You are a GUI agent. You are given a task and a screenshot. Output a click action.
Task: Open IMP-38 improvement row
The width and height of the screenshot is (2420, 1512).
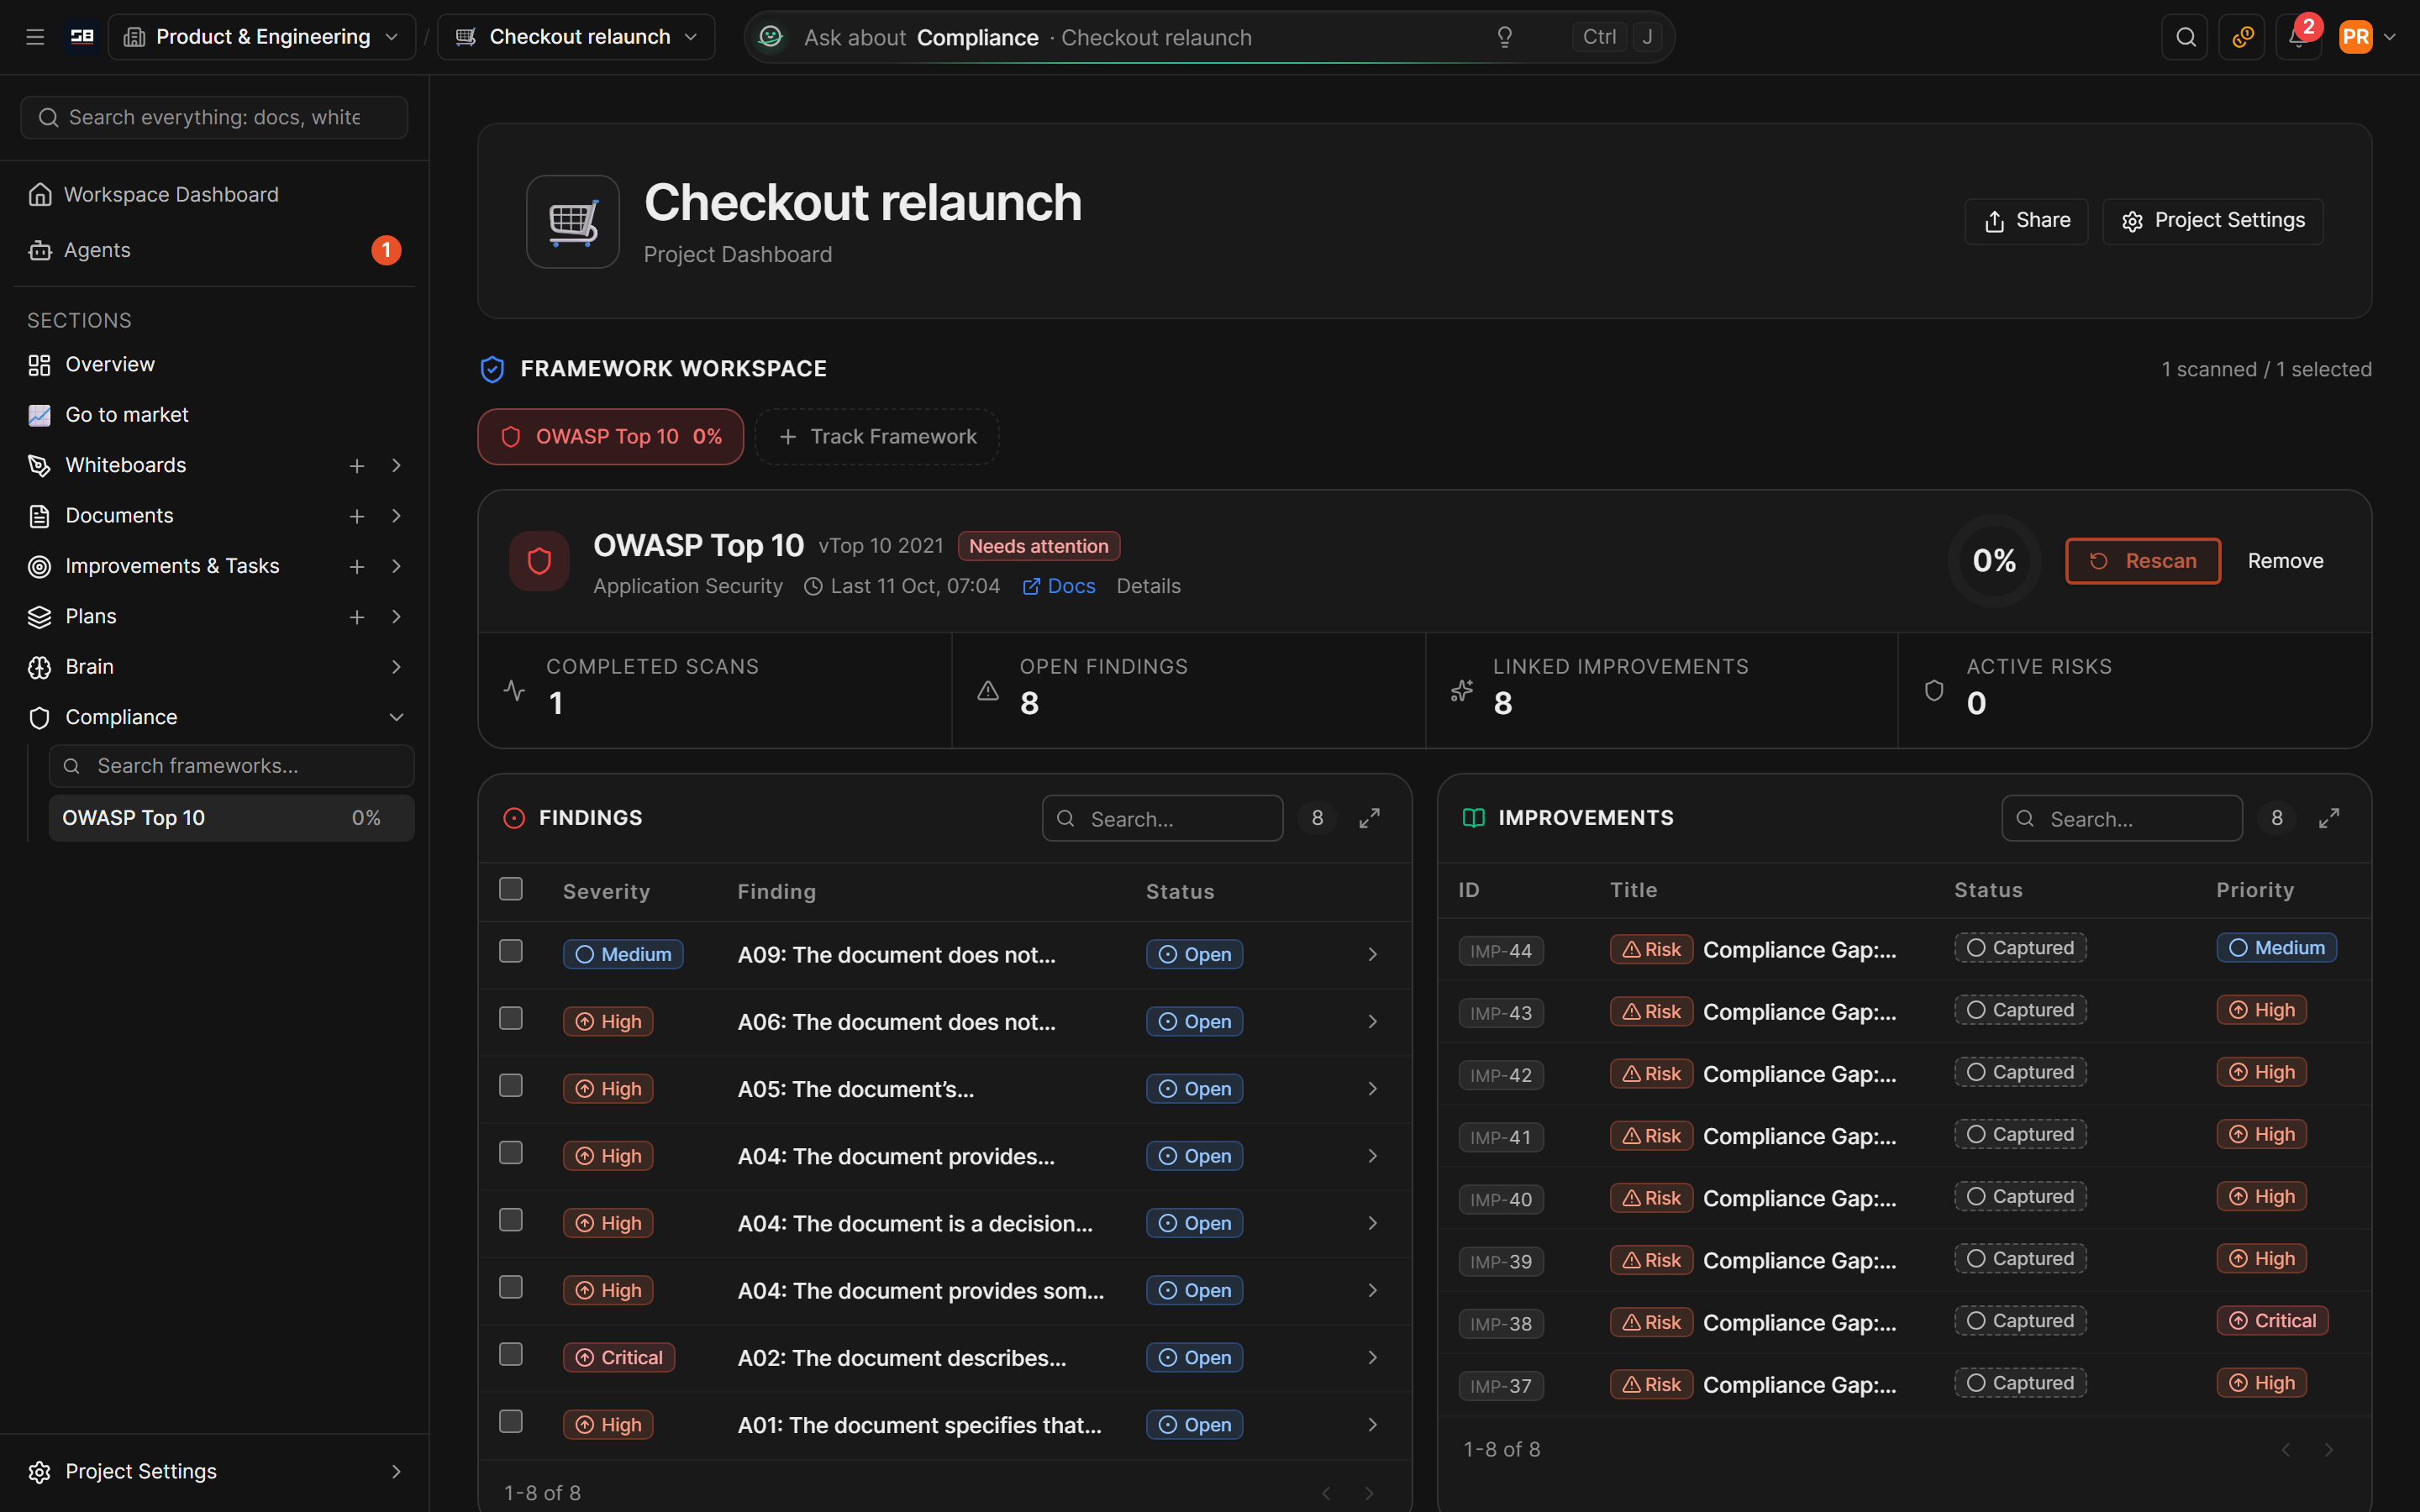pyautogui.click(x=1904, y=1322)
